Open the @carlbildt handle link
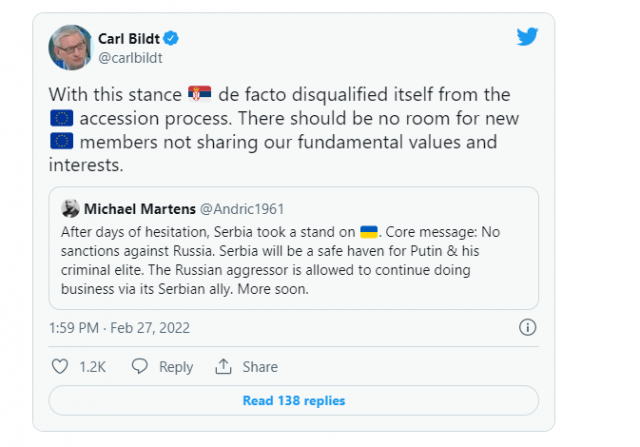640x447 pixels. click(x=130, y=58)
